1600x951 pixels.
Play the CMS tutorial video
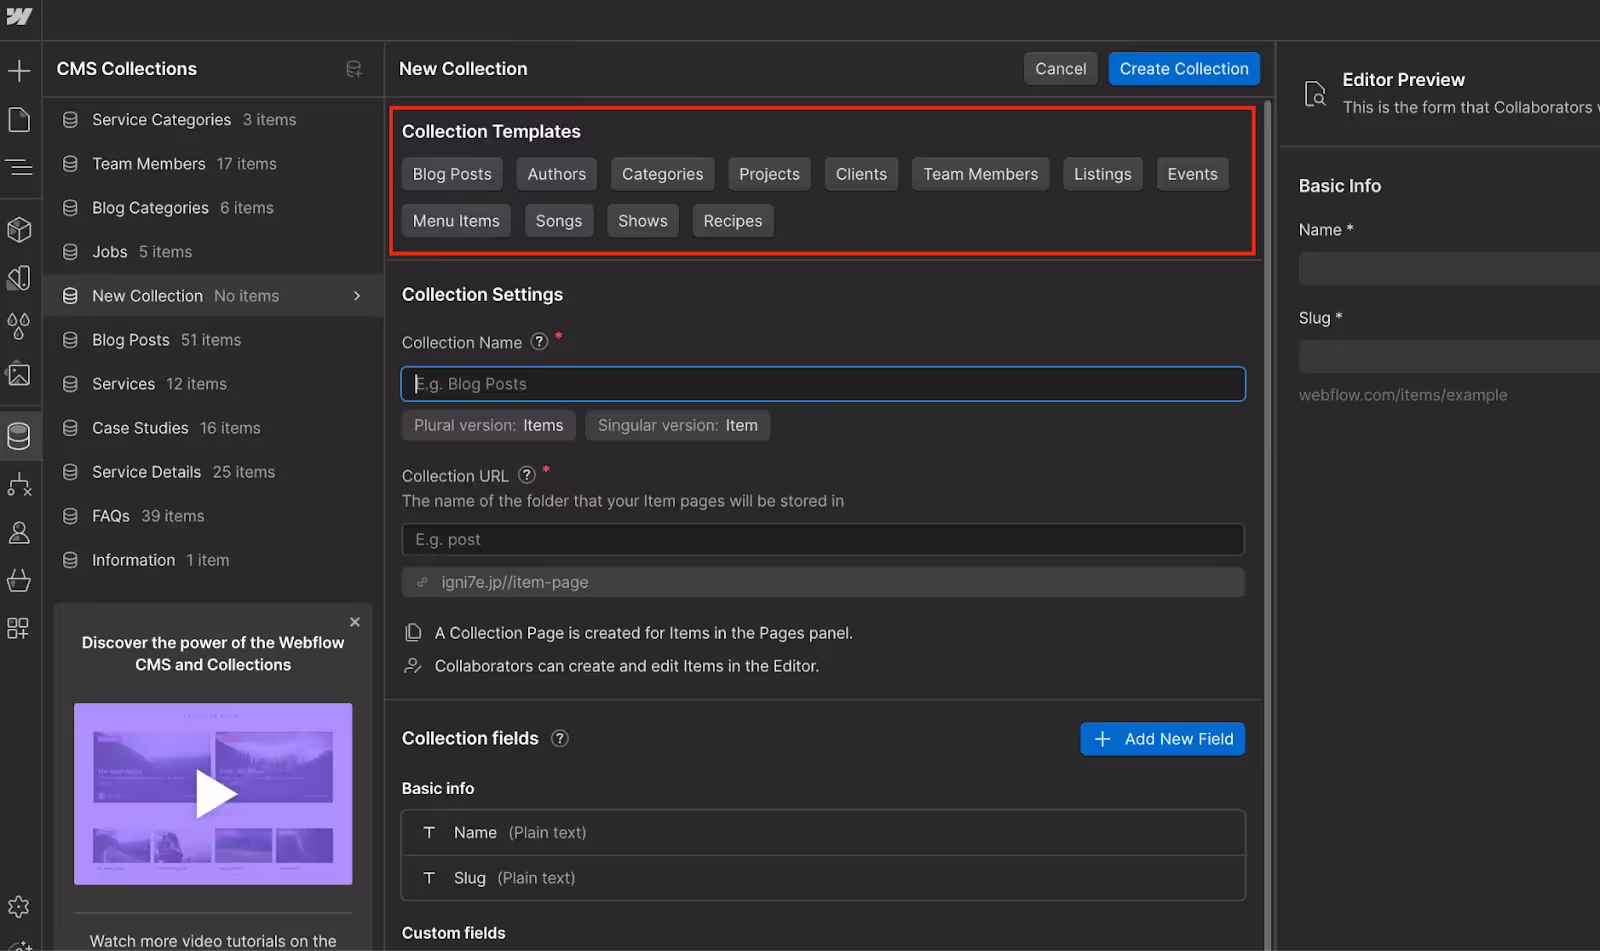(213, 794)
